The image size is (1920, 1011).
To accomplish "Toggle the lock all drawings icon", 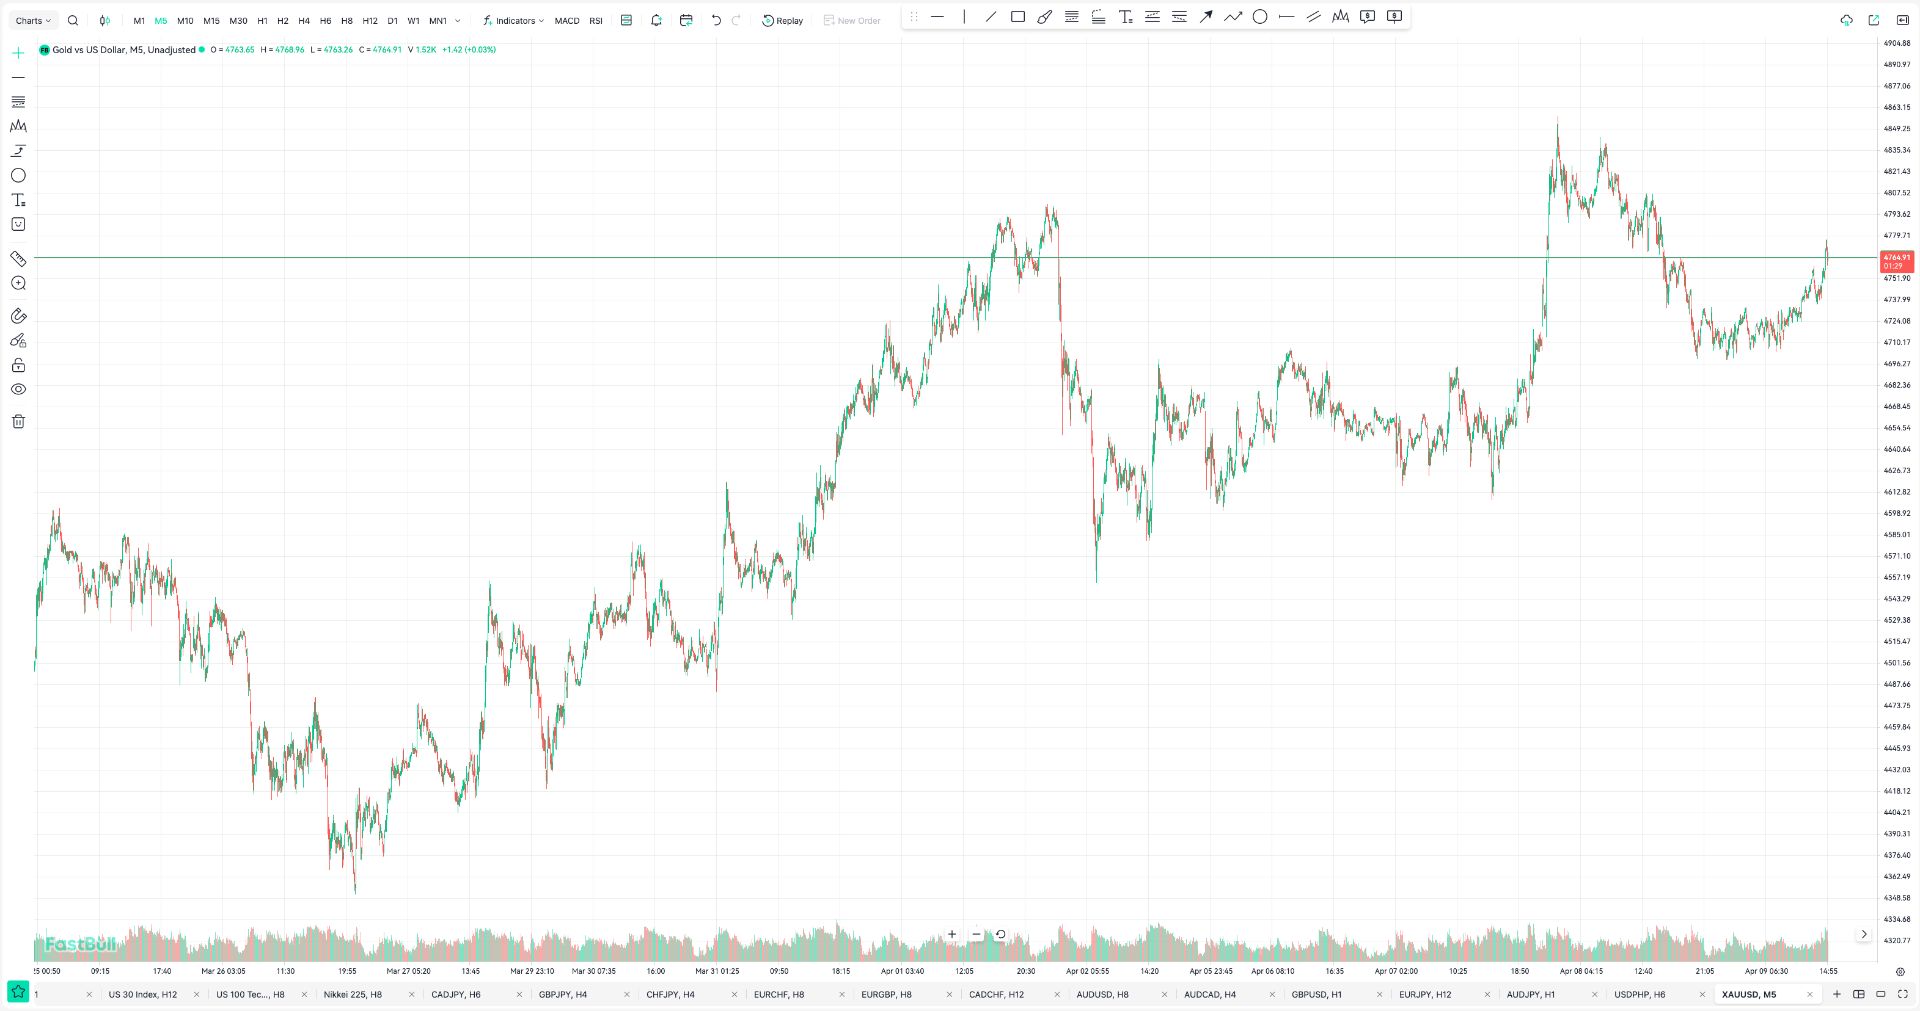I will click(x=18, y=365).
